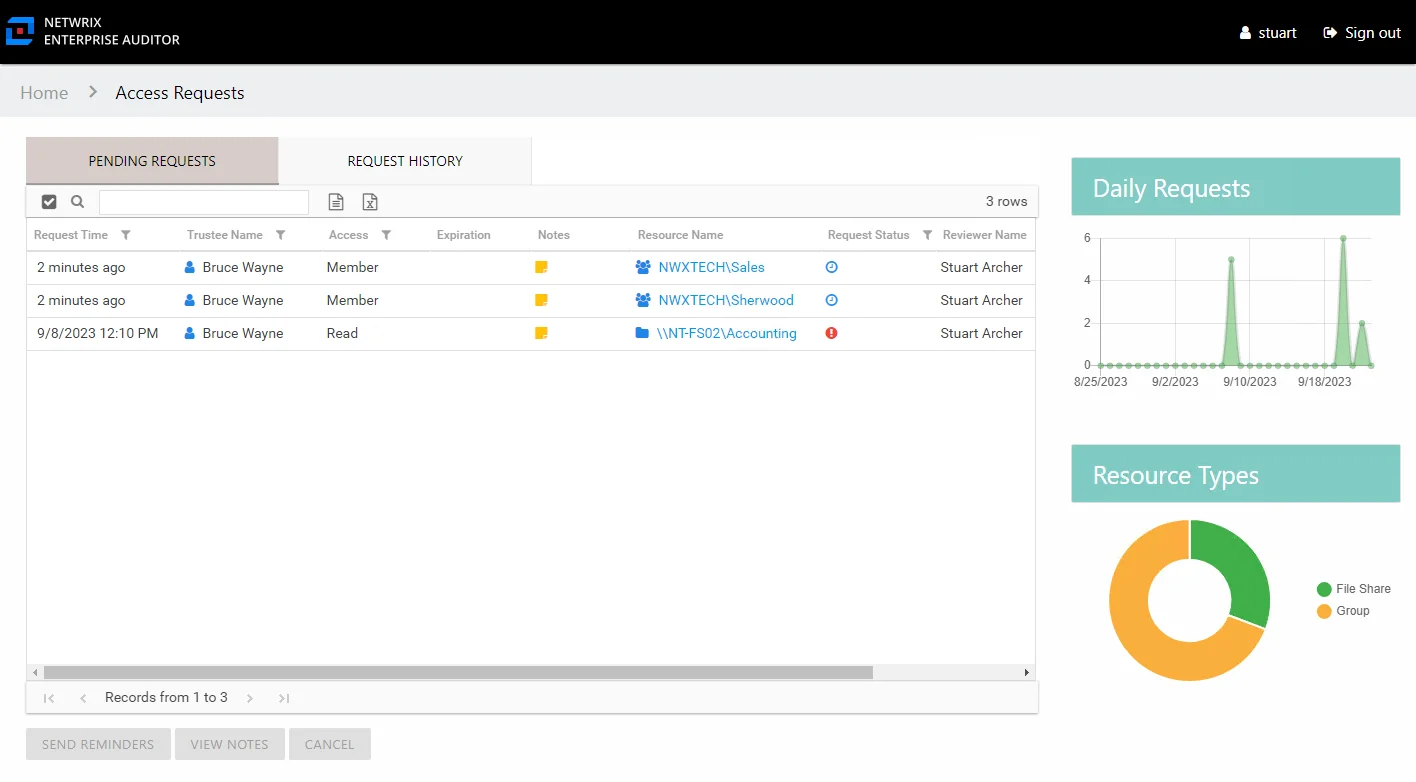Viewport: 1416px width, 782px height.
Task: Open the NWXTECH\Sherwood resource link
Action: pyautogui.click(x=726, y=300)
